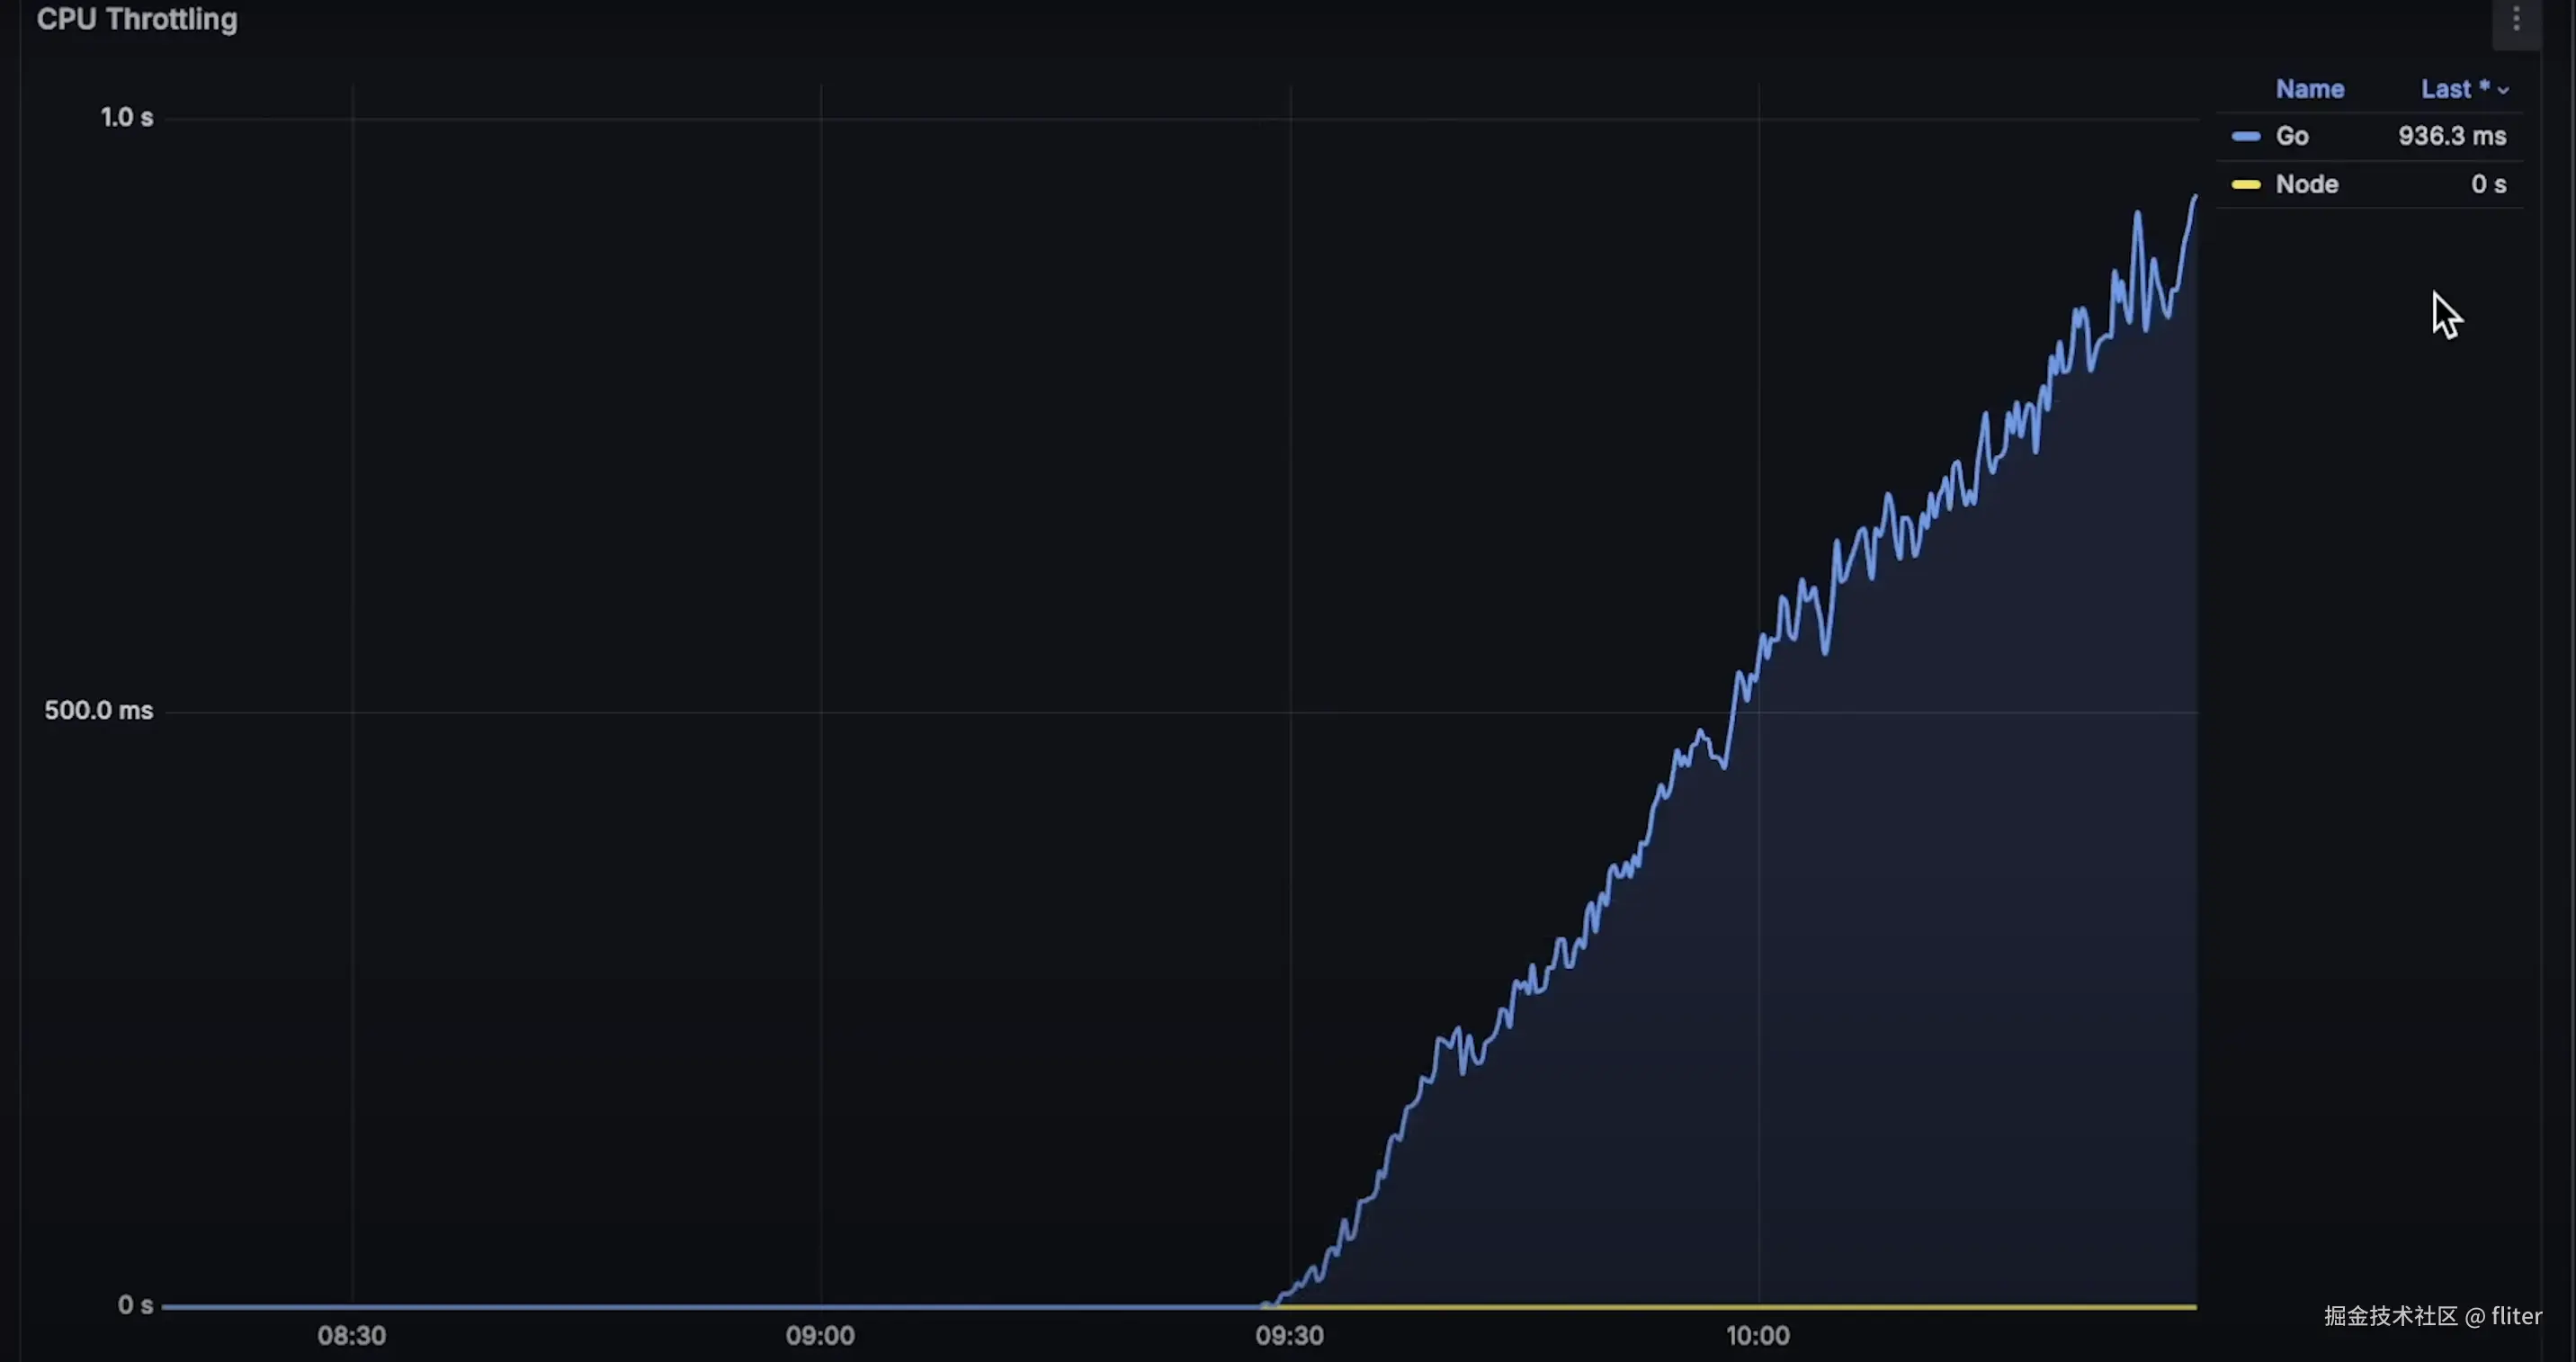Toggle visibility of the Node series label
Screen dimensions: 2576x1362
coord(2306,185)
